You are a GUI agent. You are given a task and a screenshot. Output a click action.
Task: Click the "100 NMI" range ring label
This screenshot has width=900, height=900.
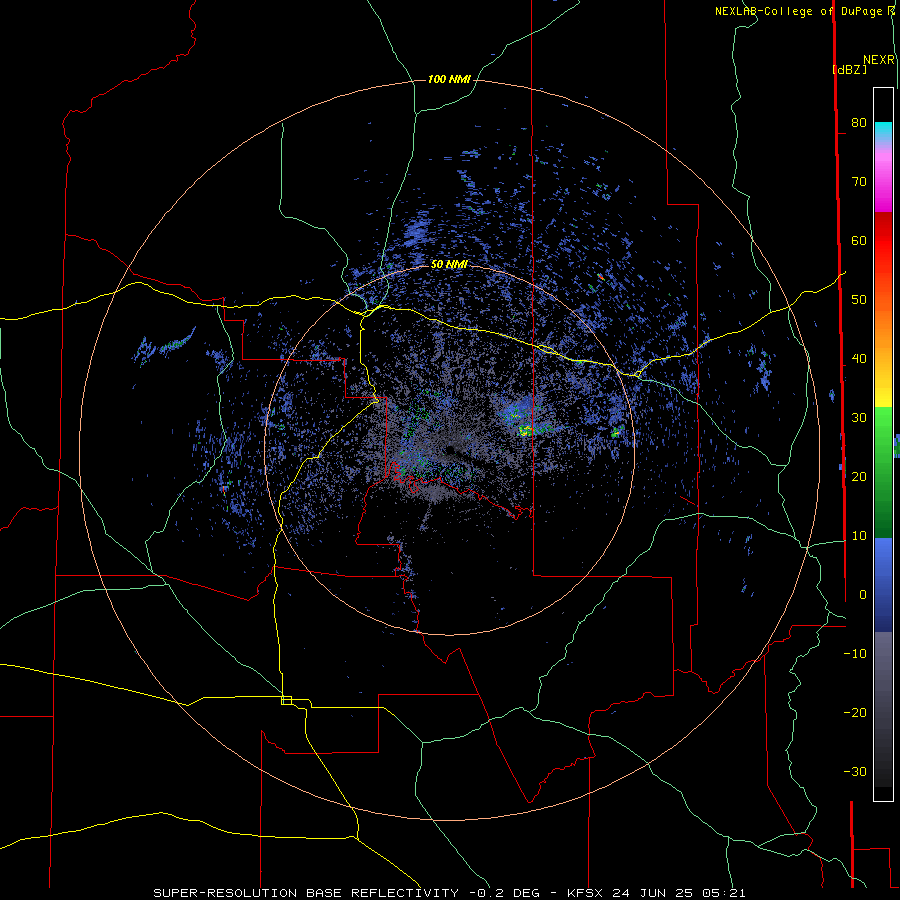(x=449, y=79)
